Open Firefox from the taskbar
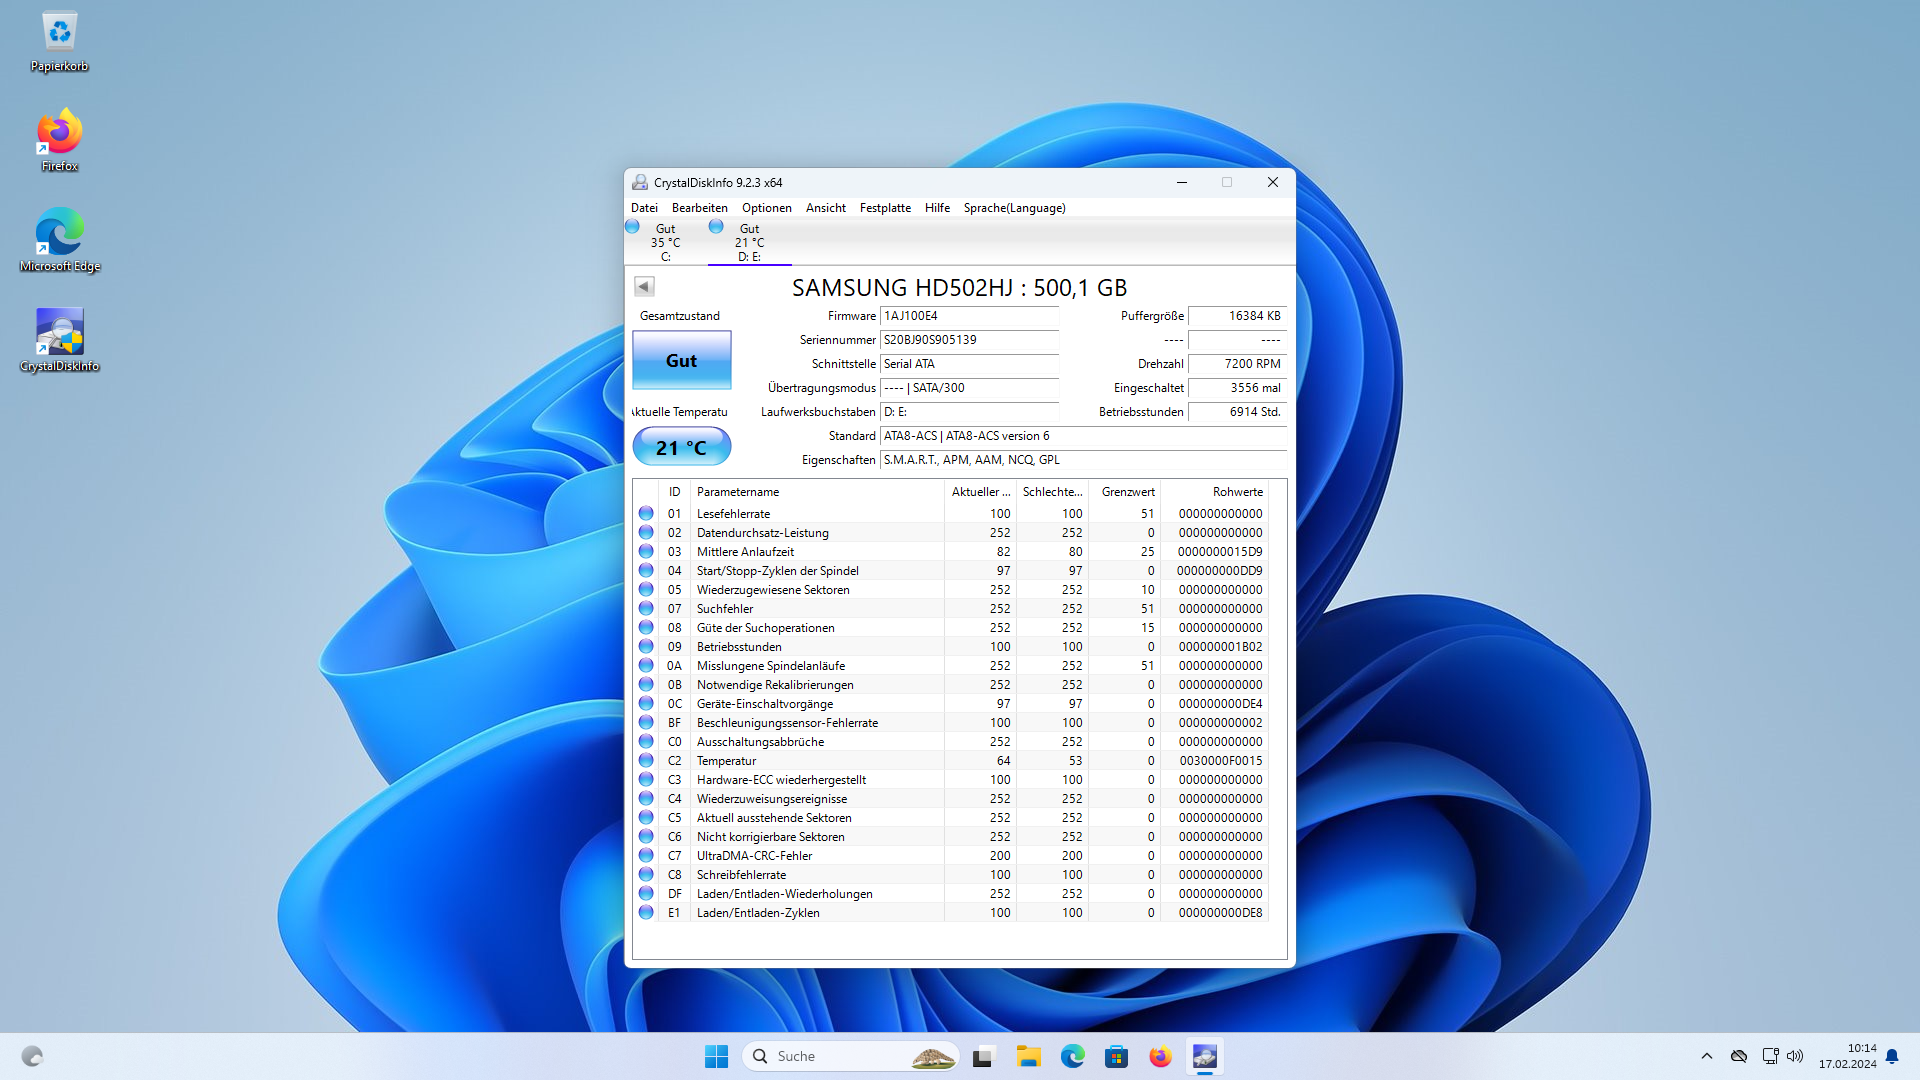The width and height of the screenshot is (1920, 1080). pos(1160,1057)
